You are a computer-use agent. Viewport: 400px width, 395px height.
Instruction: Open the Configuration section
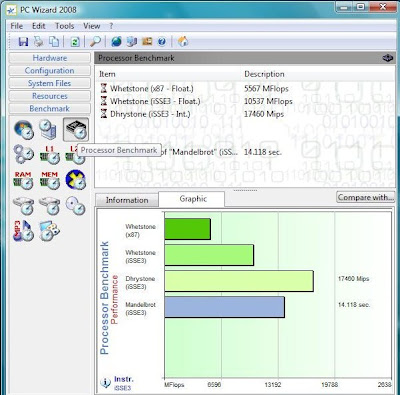pyautogui.click(x=50, y=71)
